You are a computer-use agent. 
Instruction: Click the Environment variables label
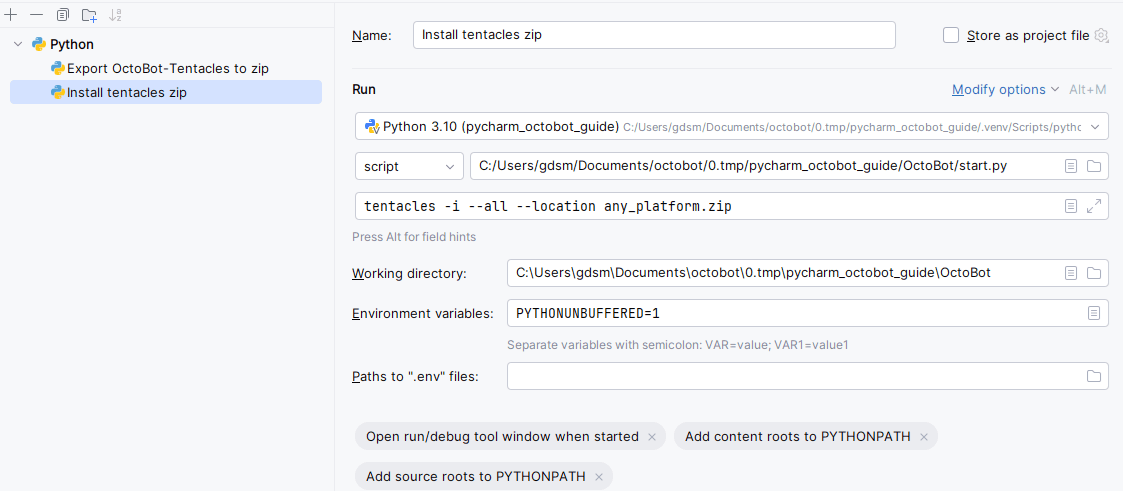pyautogui.click(x=423, y=313)
